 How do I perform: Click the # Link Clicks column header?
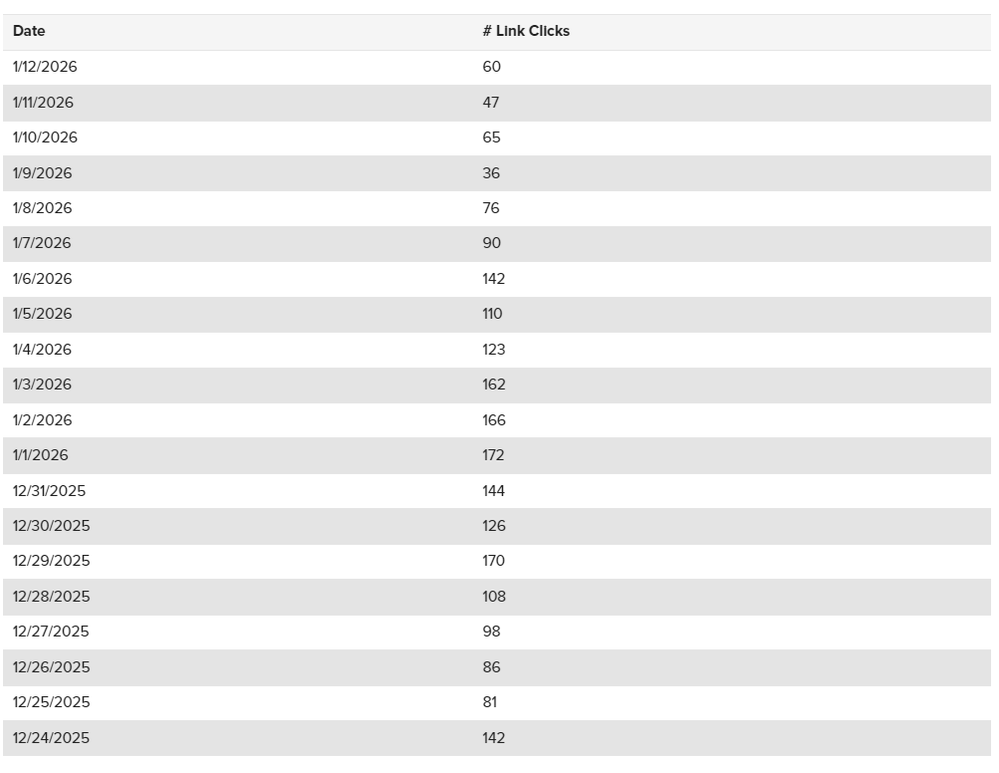pos(525,31)
